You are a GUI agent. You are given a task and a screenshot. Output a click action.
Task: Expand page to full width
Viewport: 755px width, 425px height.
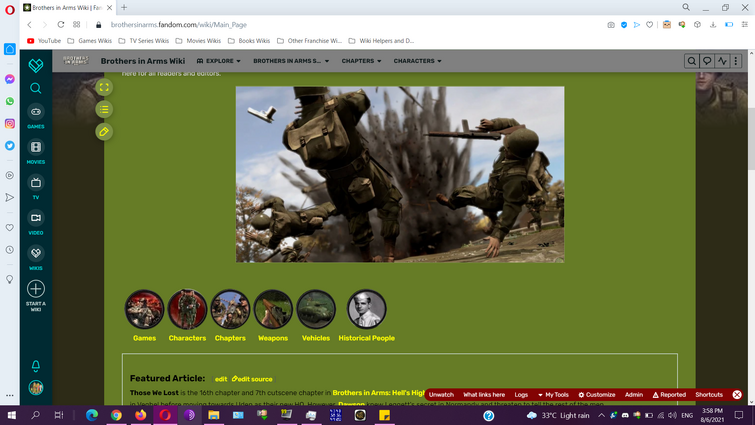tap(104, 88)
